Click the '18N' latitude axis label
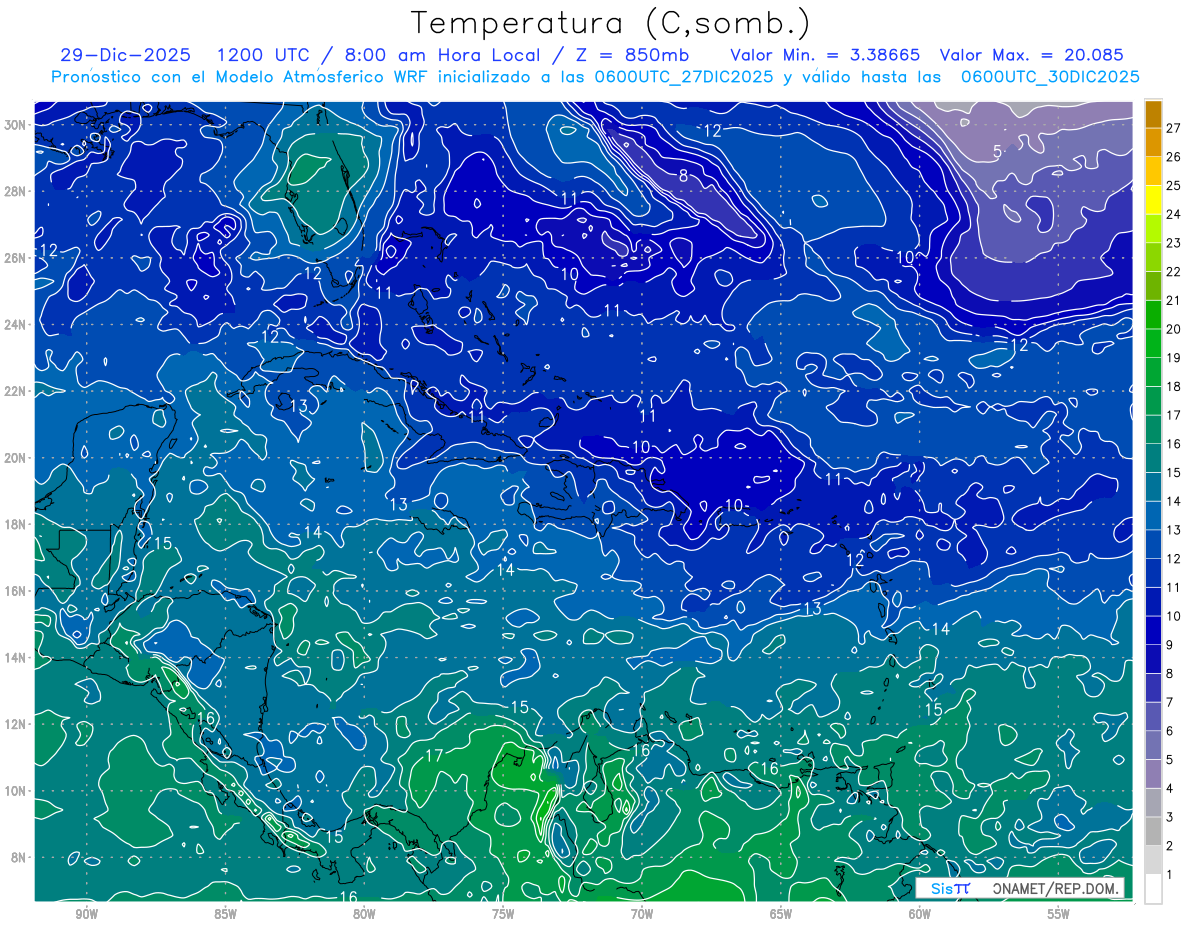Screen dimensions: 1200x927 pyautogui.click(x=15, y=524)
